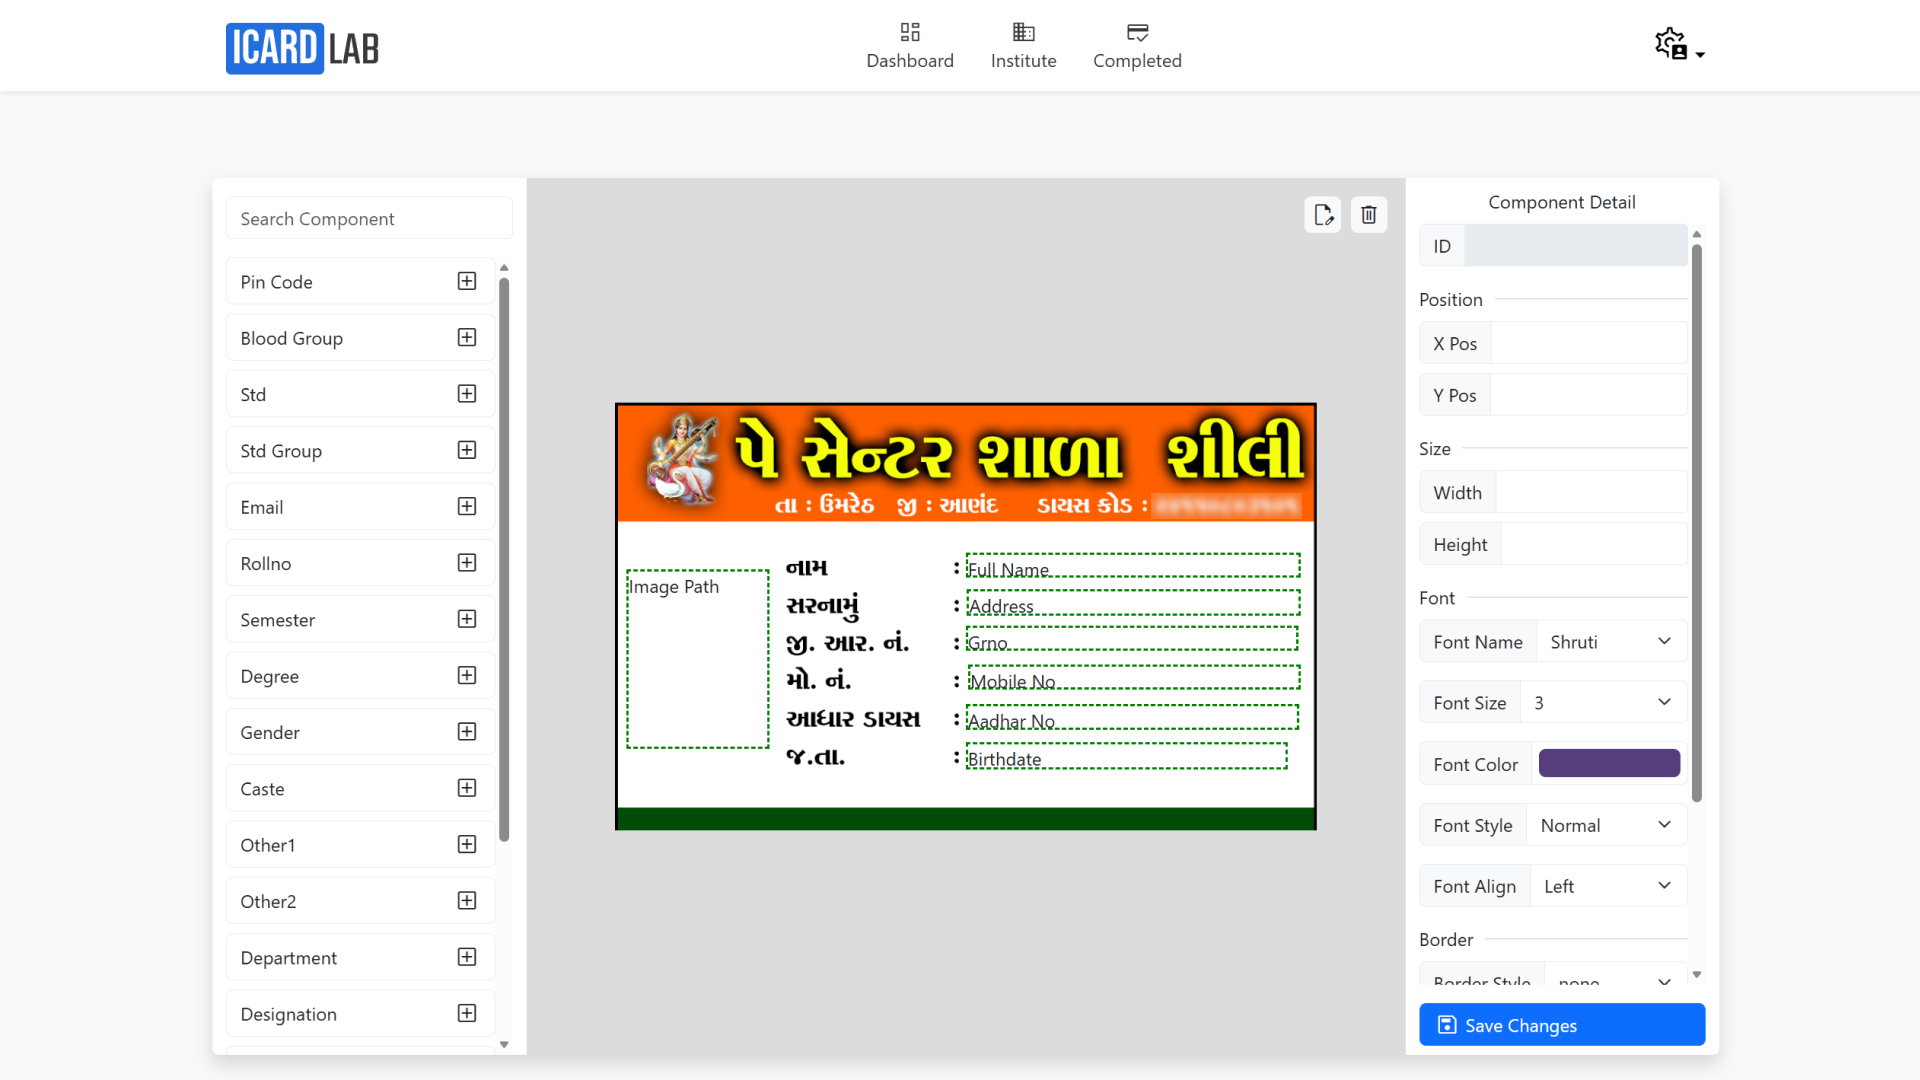Click the component list scroll-down arrow
The height and width of the screenshot is (1080, 1920).
504,1044
